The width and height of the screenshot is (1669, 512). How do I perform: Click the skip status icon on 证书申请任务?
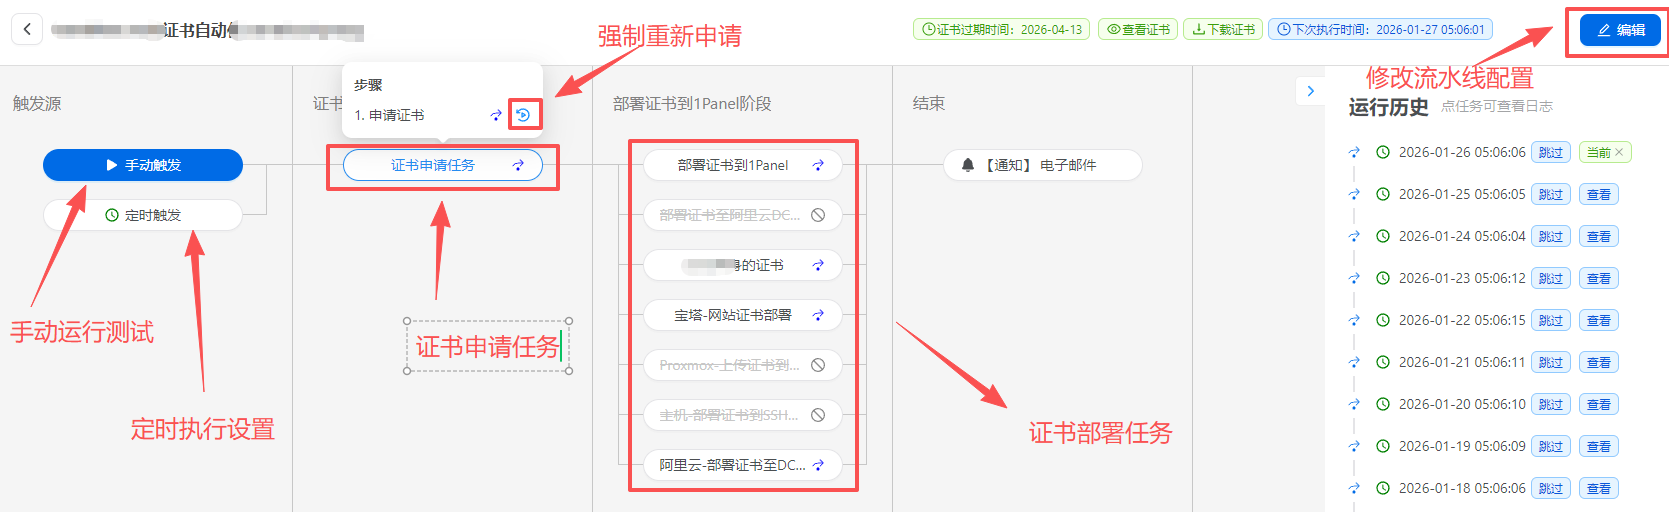(x=518, y=165)
